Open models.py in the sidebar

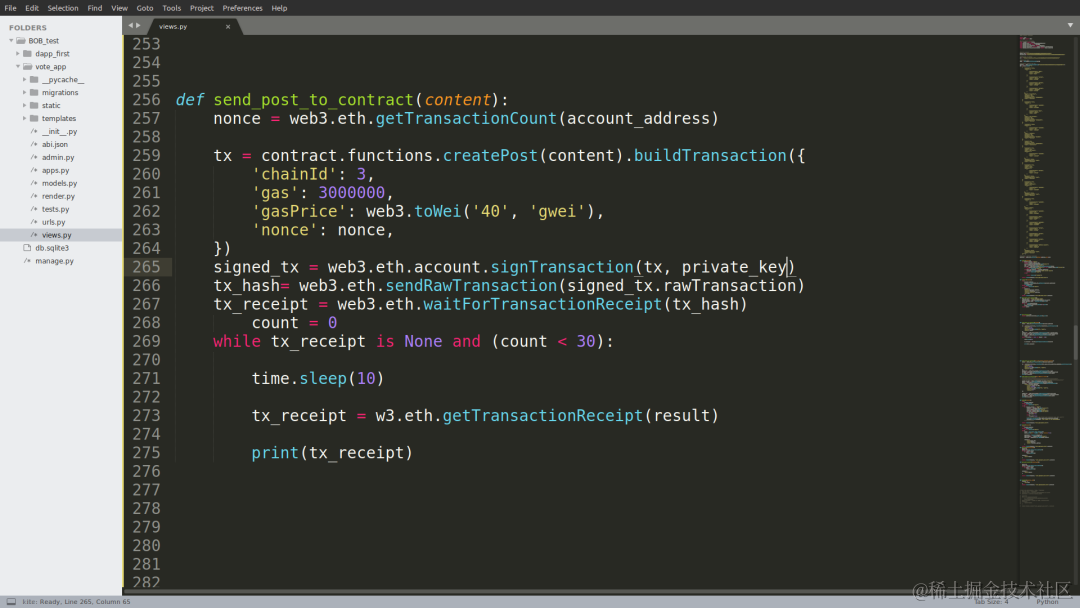point(59,183)
